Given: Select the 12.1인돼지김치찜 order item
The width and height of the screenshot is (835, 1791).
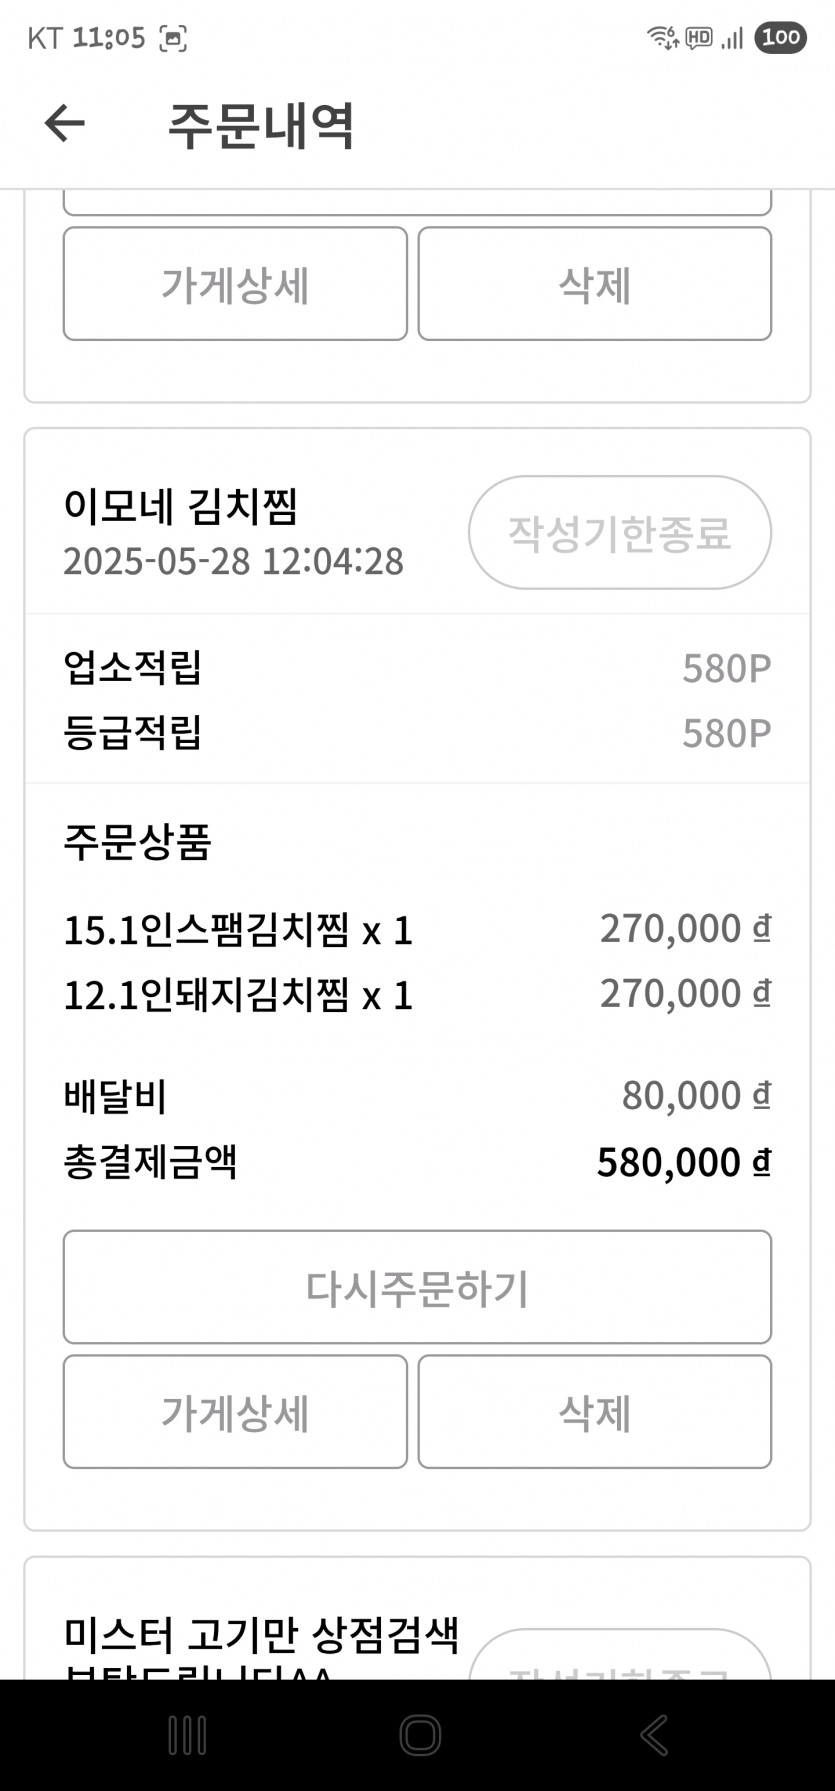Looking at the screenshot, I should (238, 995).
